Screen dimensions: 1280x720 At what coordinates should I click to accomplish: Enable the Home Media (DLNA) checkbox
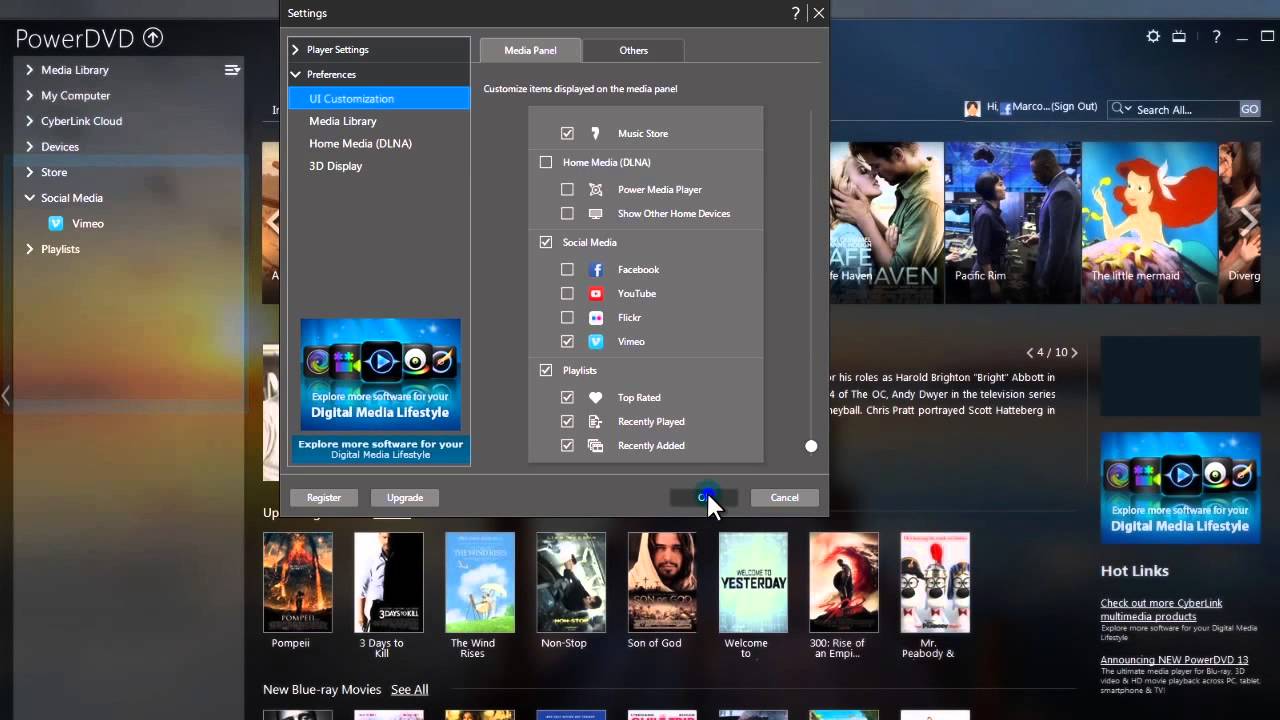[x=545, y=162]
